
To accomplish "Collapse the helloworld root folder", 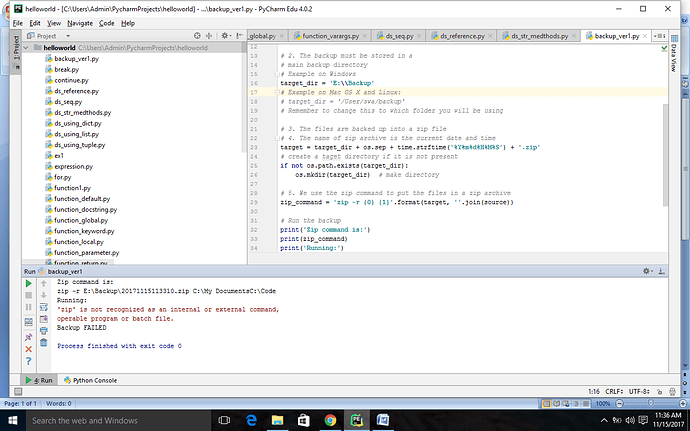I will tap(28, 47).
